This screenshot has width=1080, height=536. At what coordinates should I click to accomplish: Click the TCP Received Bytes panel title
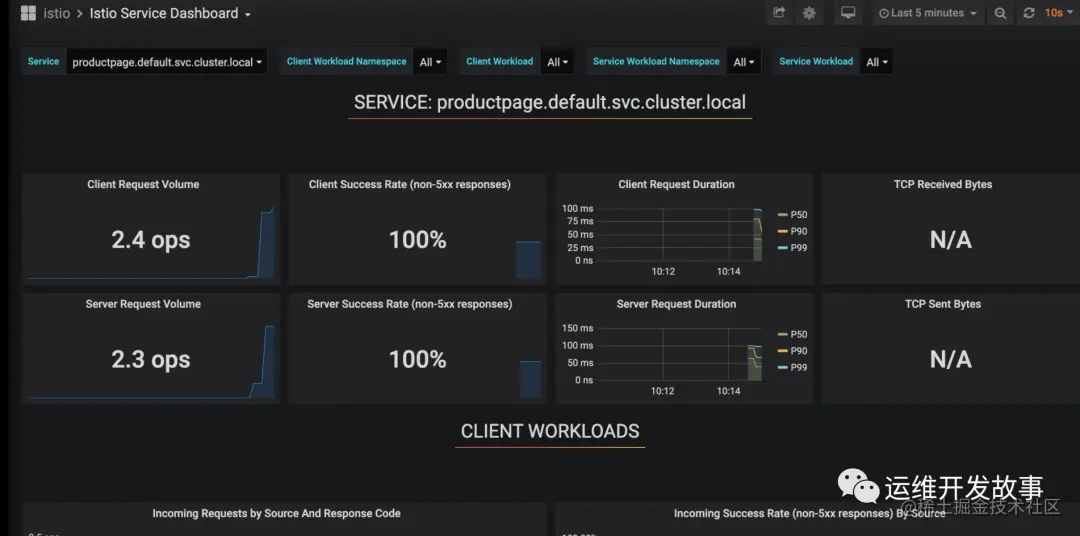click(943, 185)
